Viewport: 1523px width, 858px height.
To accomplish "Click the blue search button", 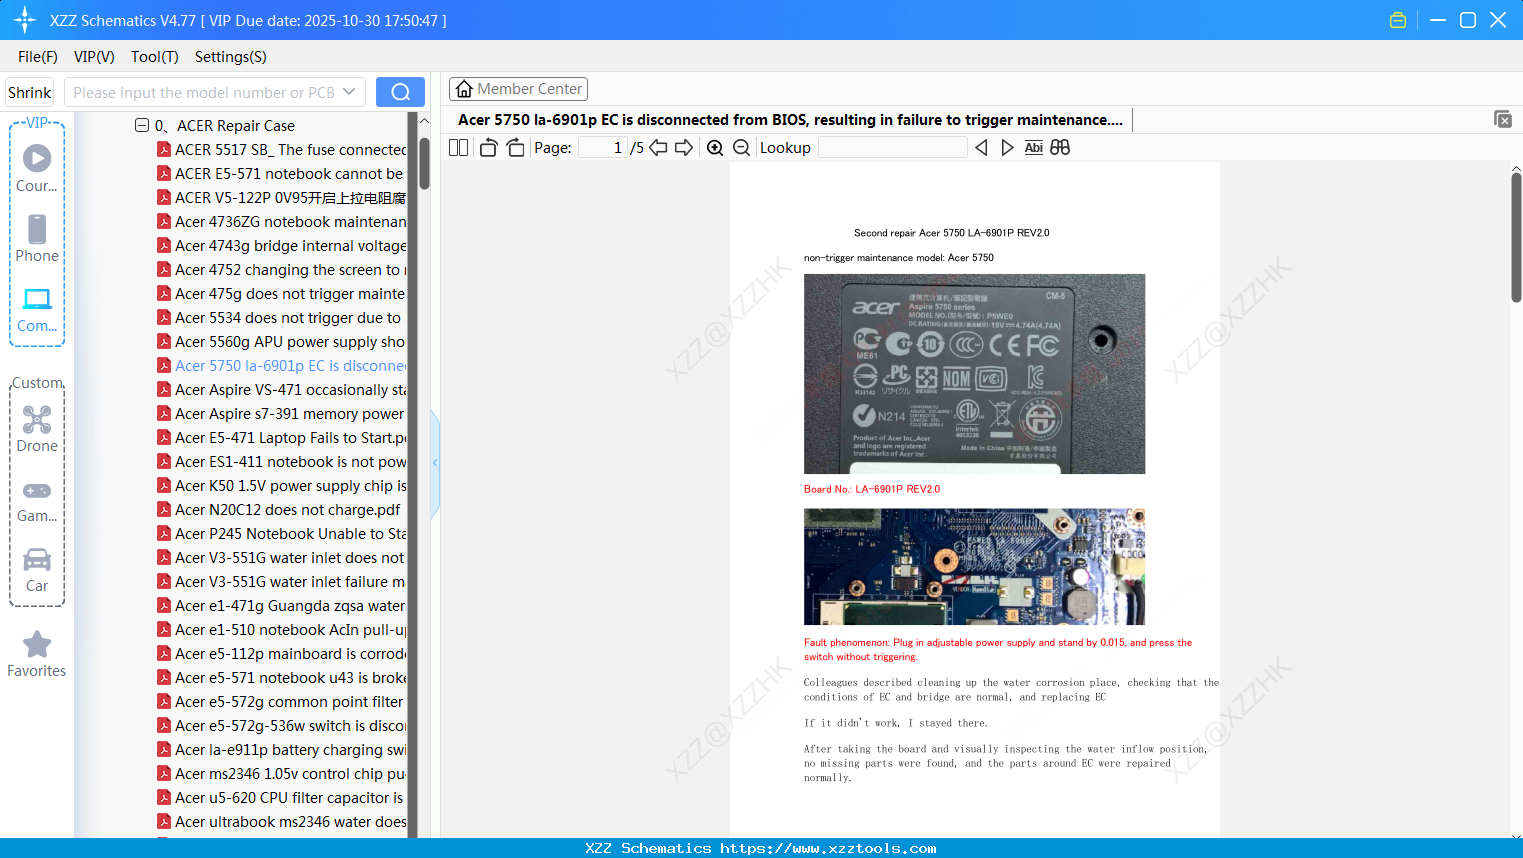I will pos(400,92).
